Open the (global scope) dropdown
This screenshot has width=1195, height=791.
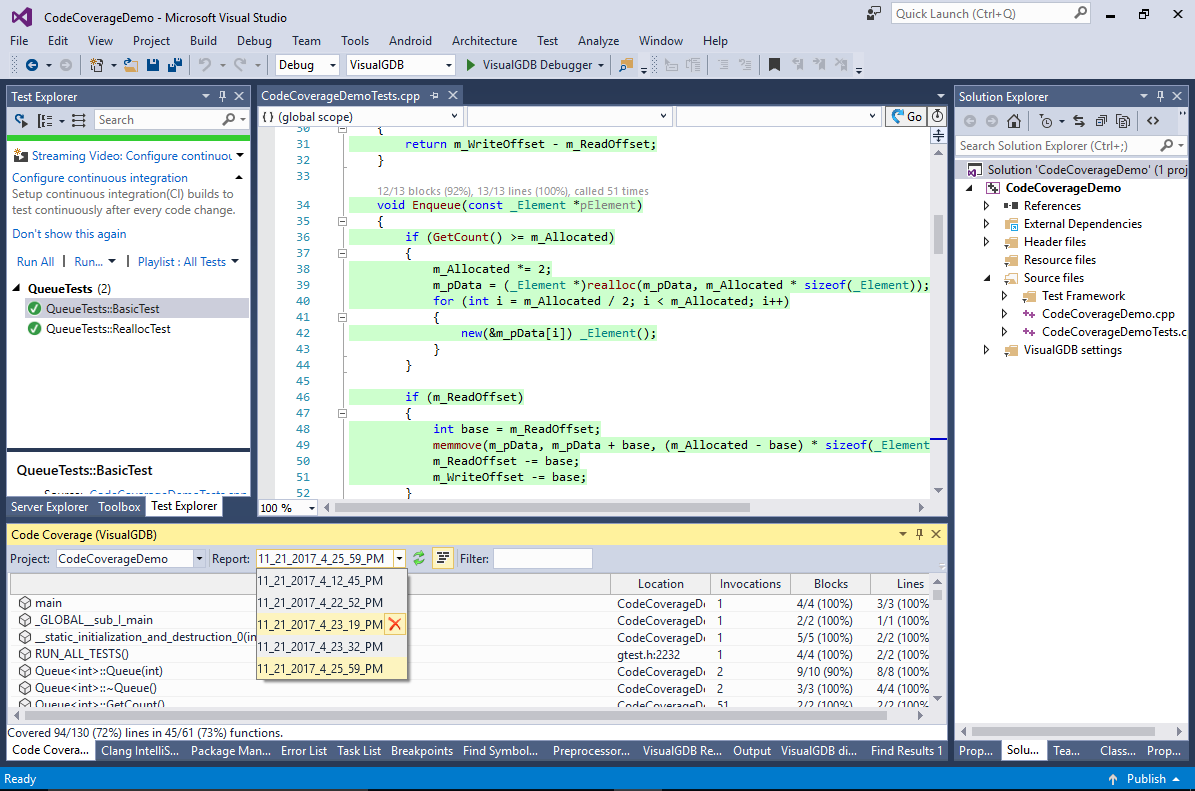coord(454,117)
